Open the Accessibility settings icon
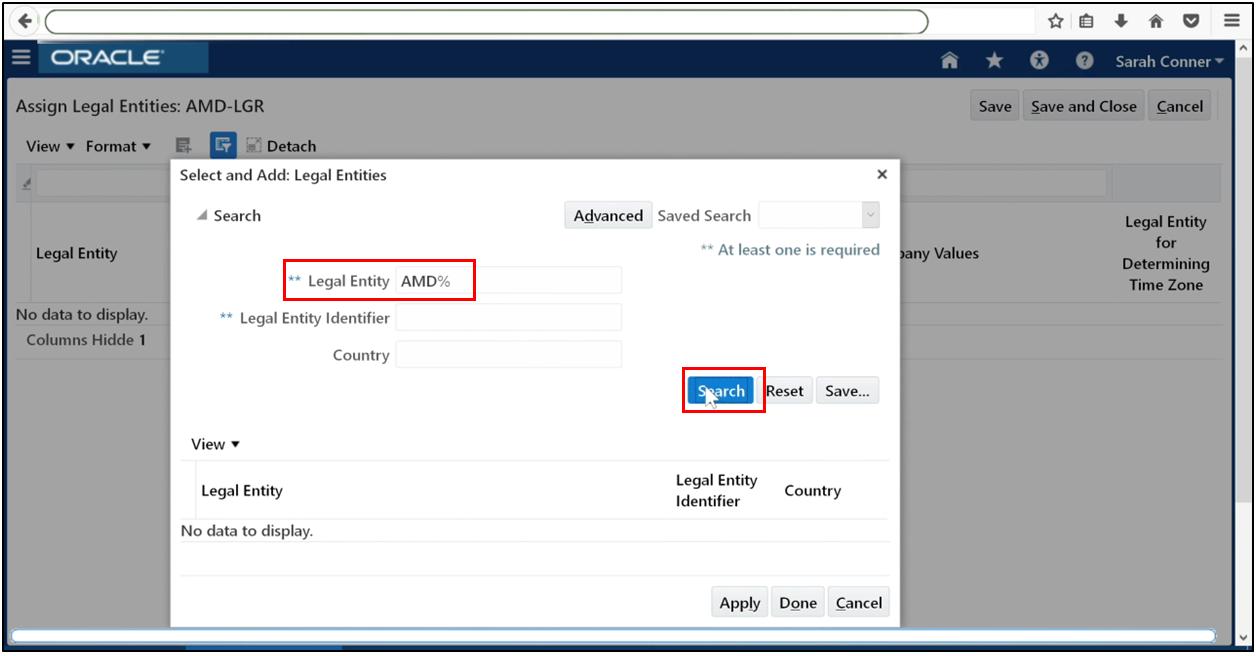 point(1039,60)
